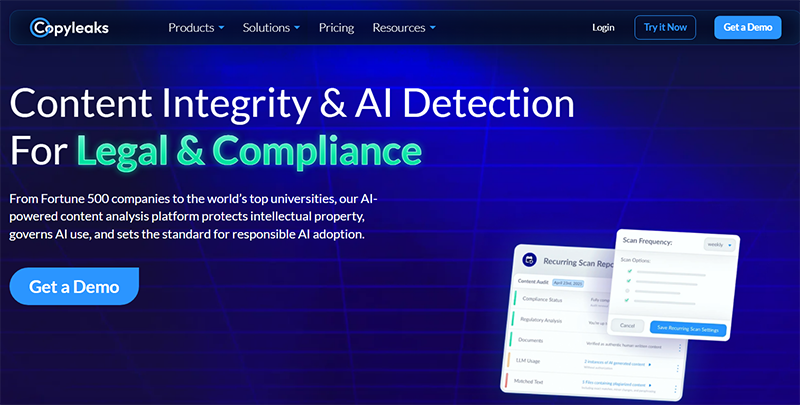Expand the Products dropdown menu
Screen dimensions: 800x405
tap(196, 28)
